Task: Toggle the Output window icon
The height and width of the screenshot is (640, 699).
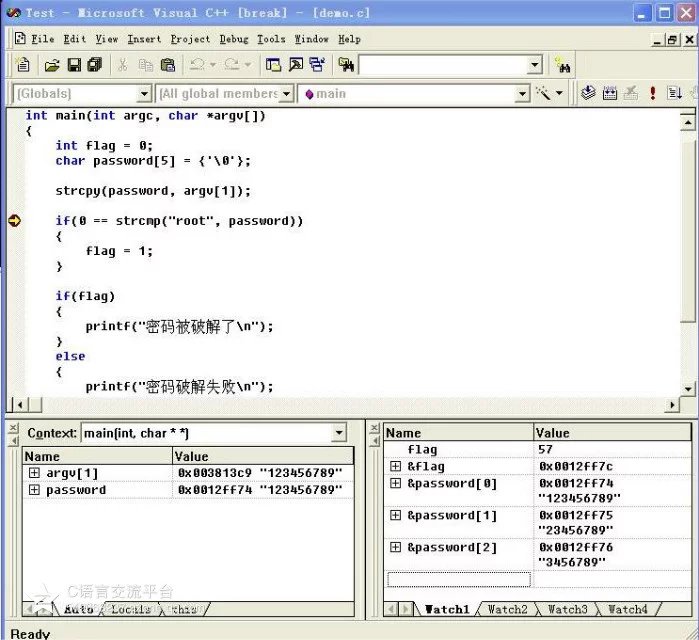Action: coord(296,65)
